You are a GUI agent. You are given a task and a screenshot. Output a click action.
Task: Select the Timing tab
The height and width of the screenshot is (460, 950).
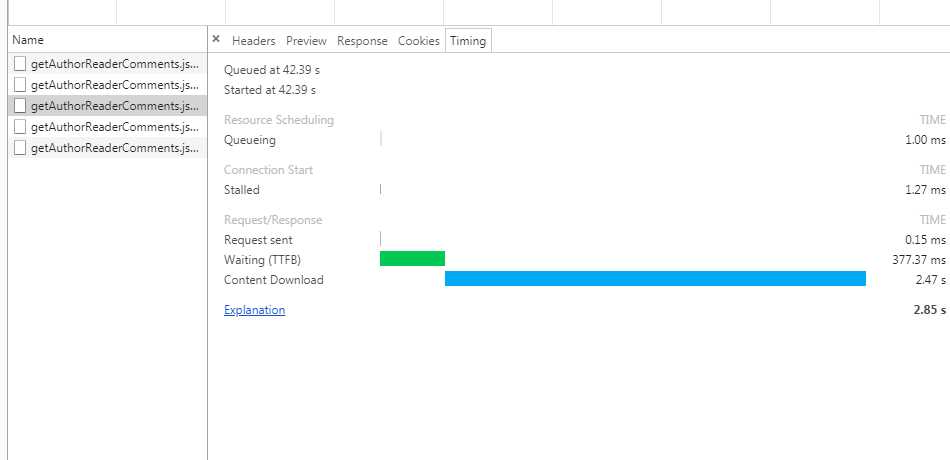click(468, 41)
